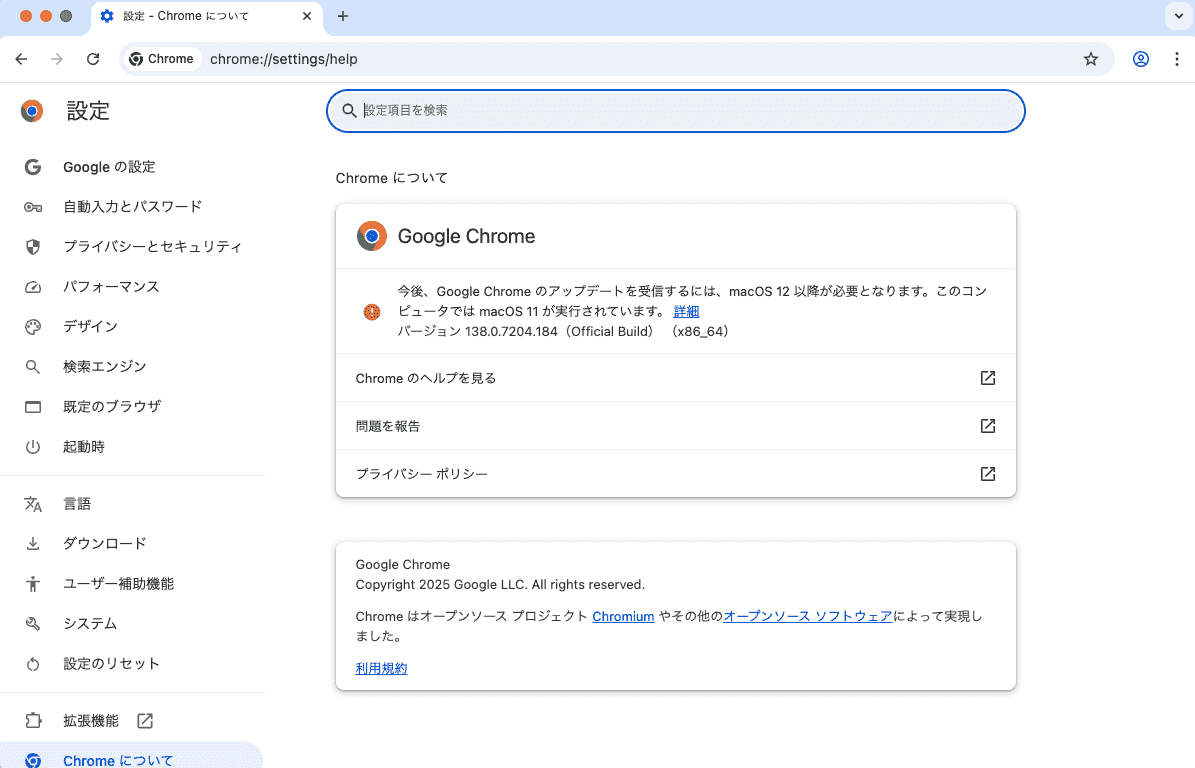Click the magnifier icon in settings search
Image resolution: width=1195 pixels, height=768 pixels.
pos(349,110)
